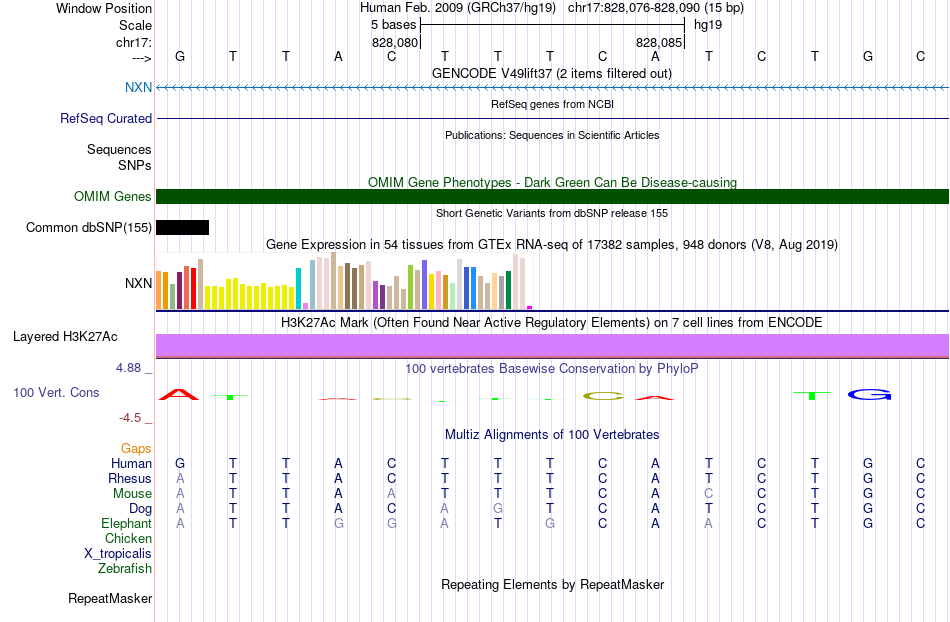Select the X_tropicalis species label

click(118, 554)
